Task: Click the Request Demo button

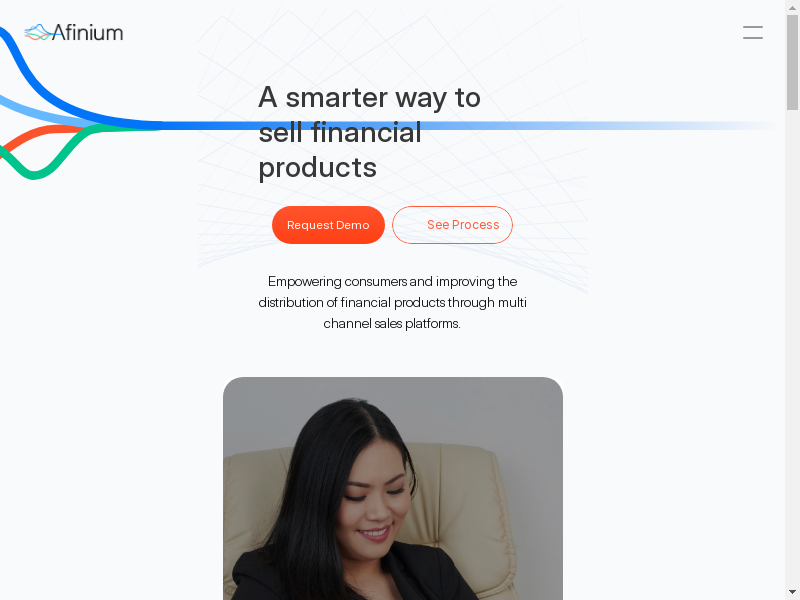Action: tap(328, 225)
